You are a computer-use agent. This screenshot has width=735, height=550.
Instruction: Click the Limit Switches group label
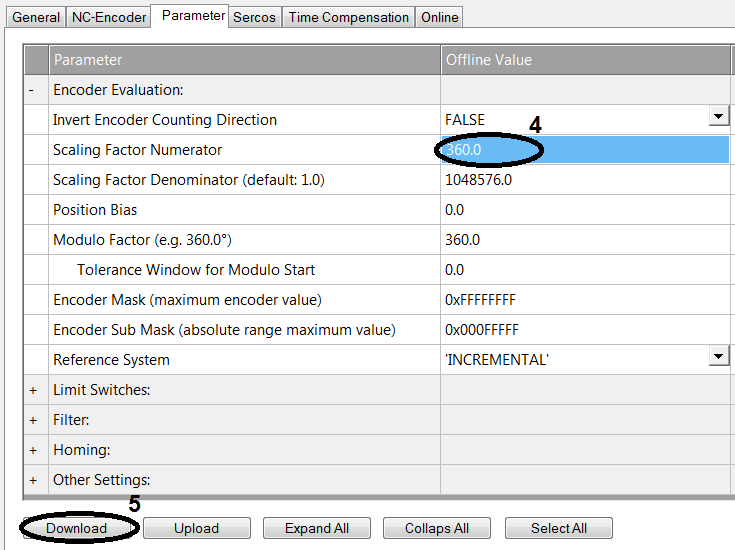click(x=101, y=390)
